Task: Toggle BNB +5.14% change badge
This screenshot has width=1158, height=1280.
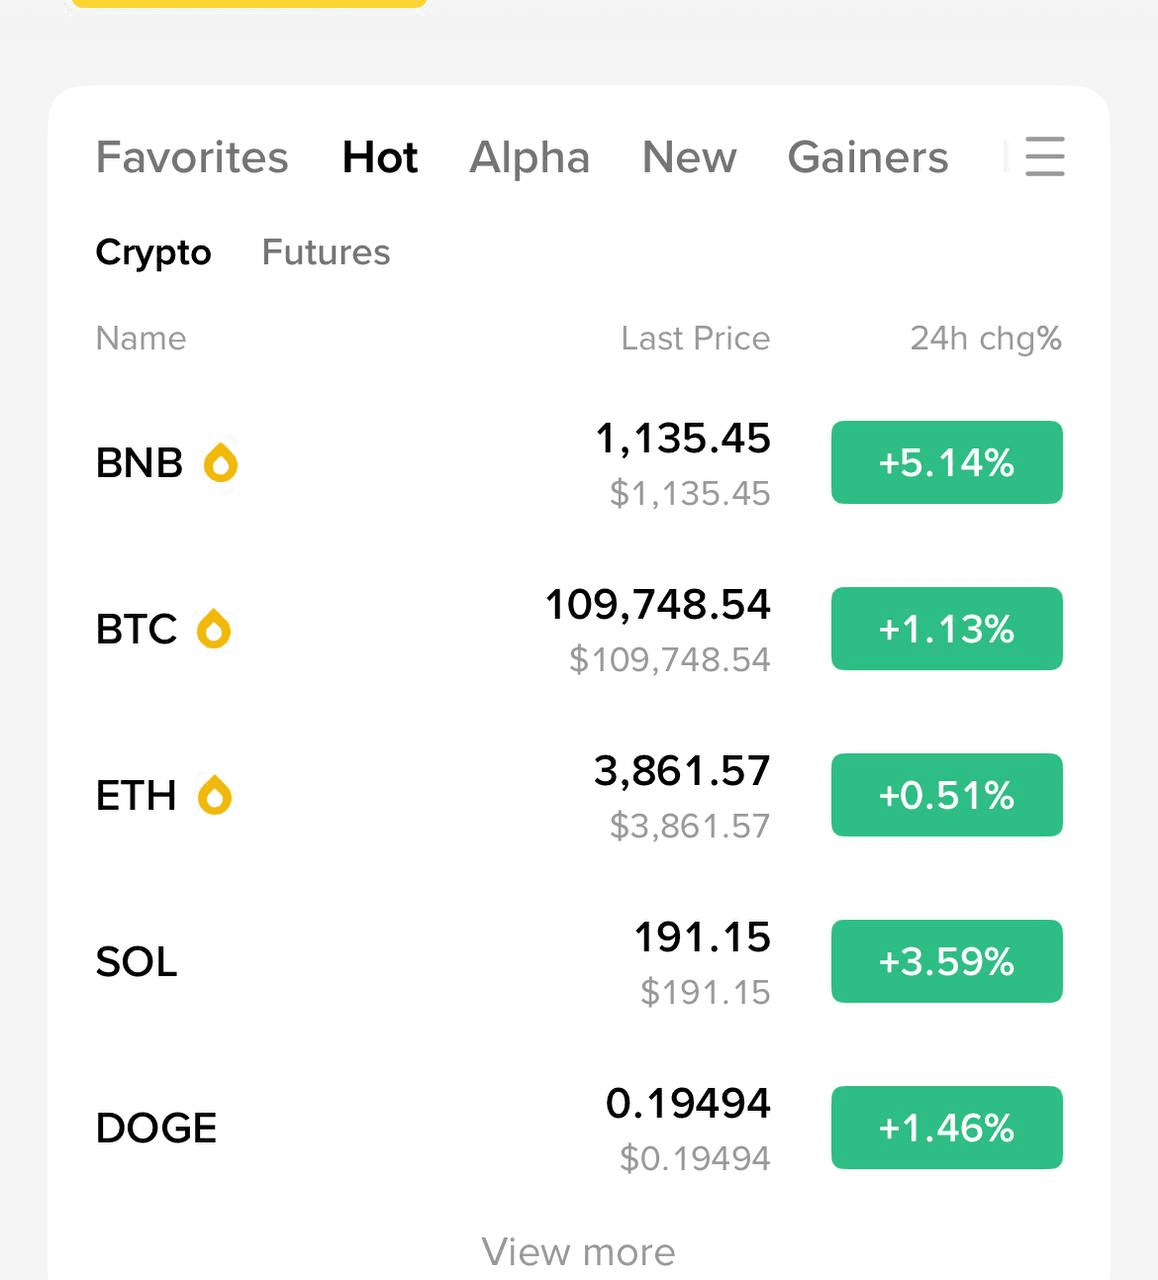Action: point(946,463)
